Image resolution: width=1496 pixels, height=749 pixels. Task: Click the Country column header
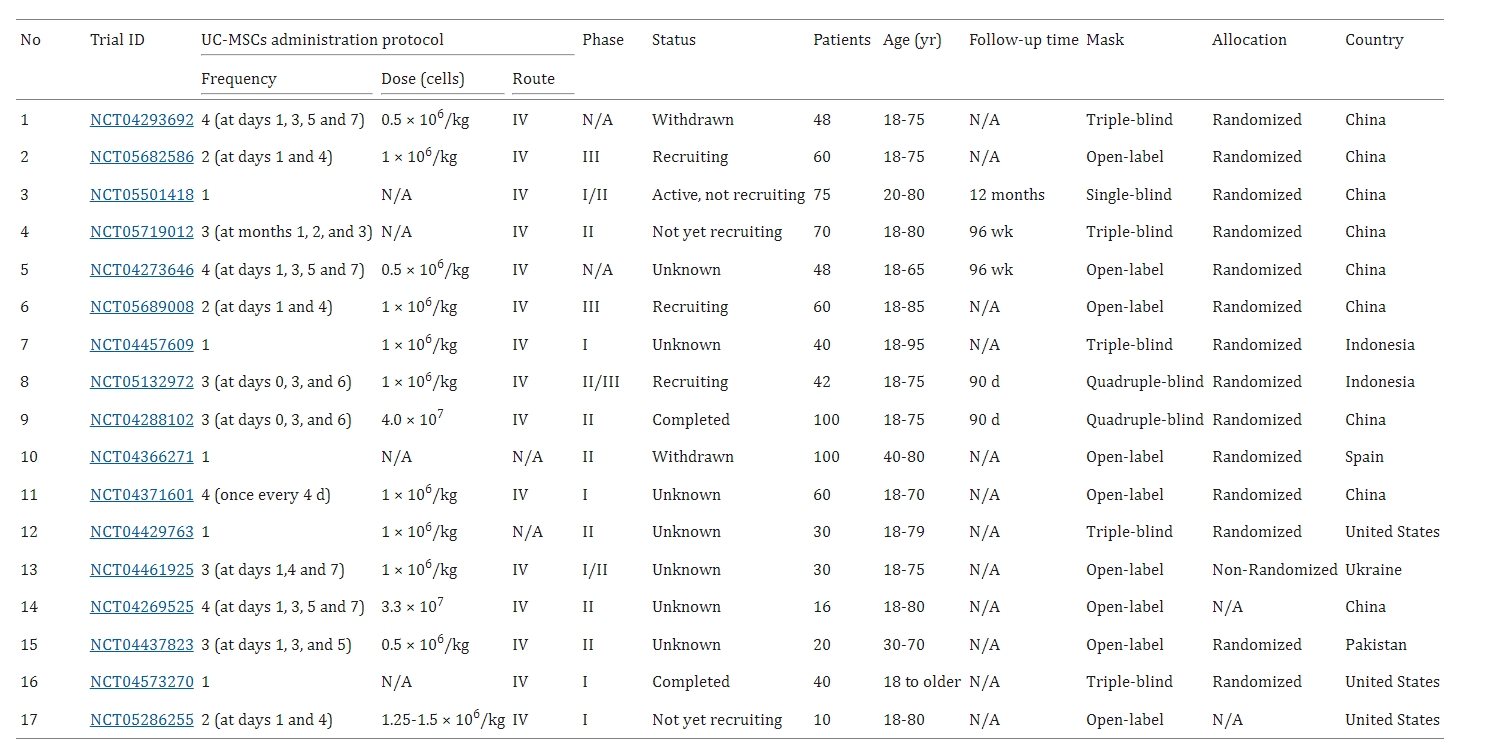1373,40
